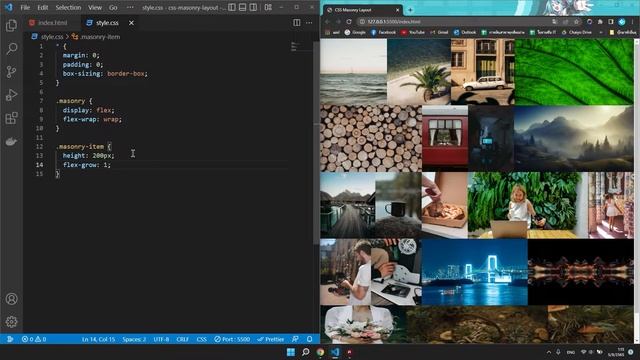This screenshot has width=640, height=360.
Task: Open Chrome extensions puzzle icon
Action: (x=600, y=22)
